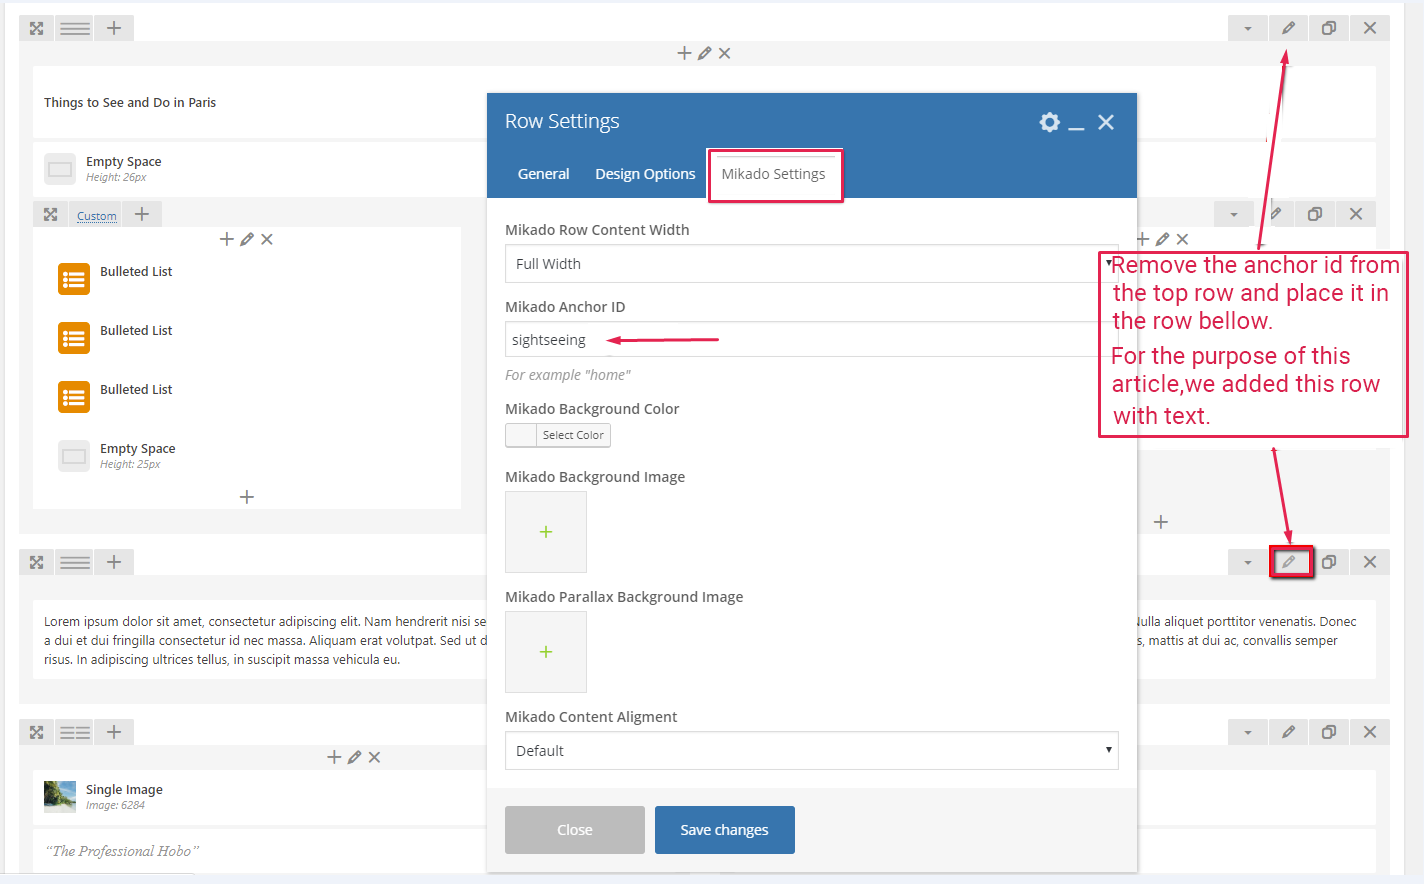The height and width of the screenshot is (884, 1424).
Task: Change column layout of the Lorem ipsum row
Action: (75, 562)
